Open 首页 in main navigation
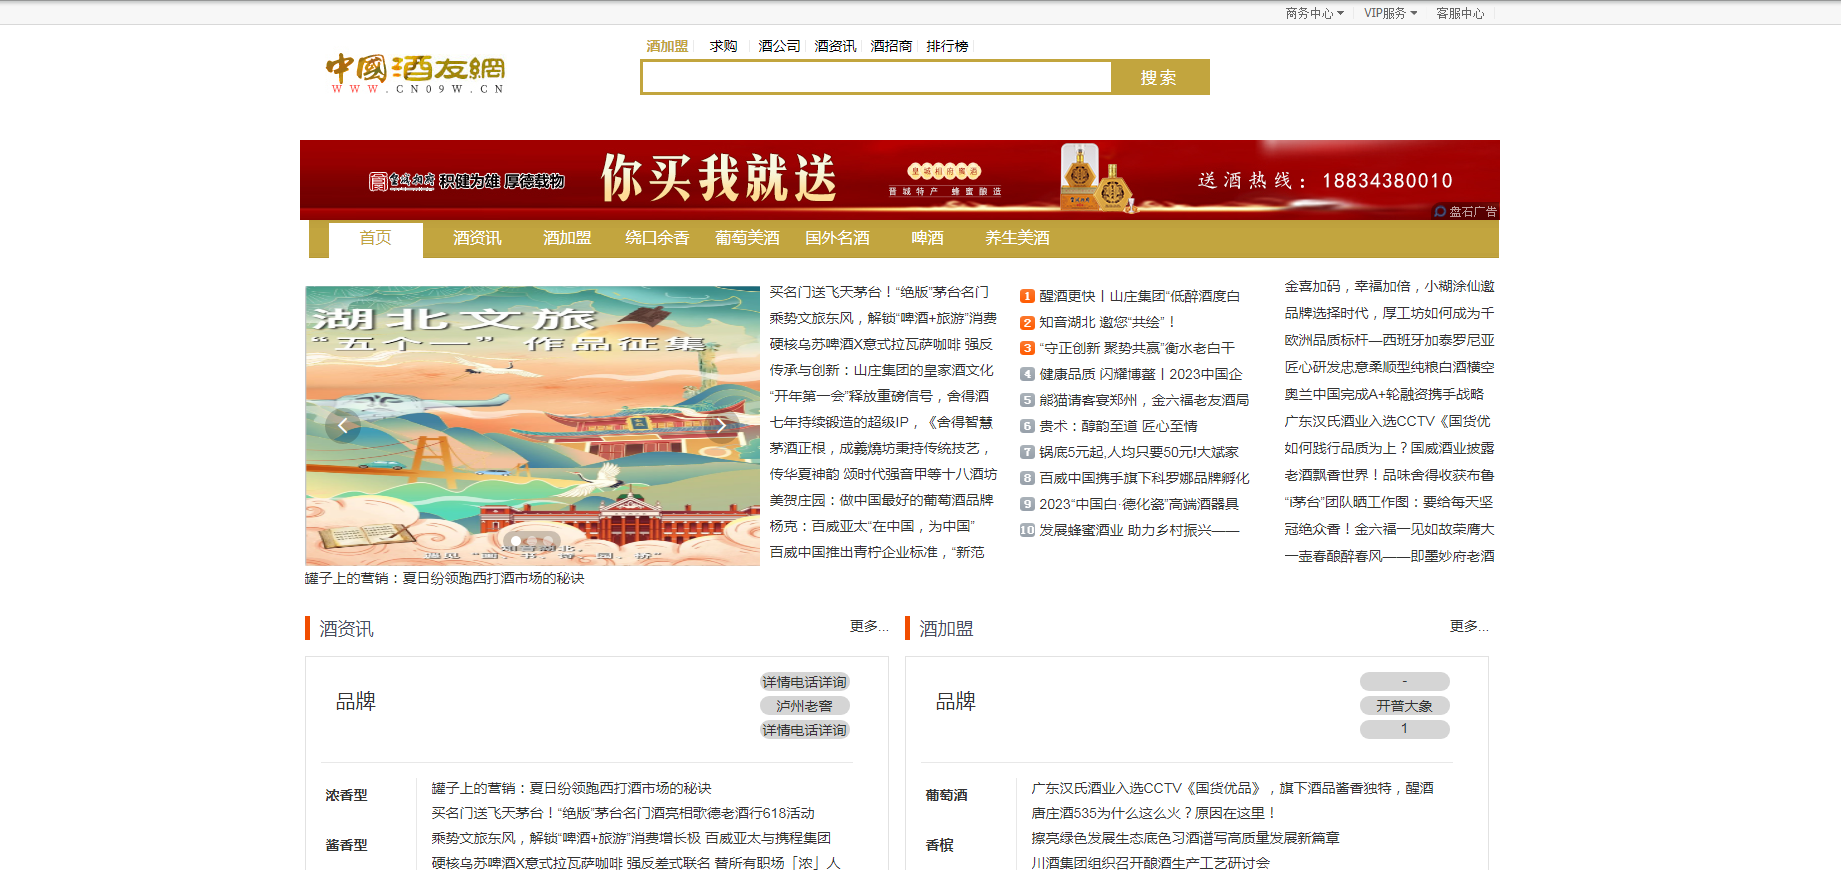Viewport: 1841px width, 870px height. tap(376, 238)
